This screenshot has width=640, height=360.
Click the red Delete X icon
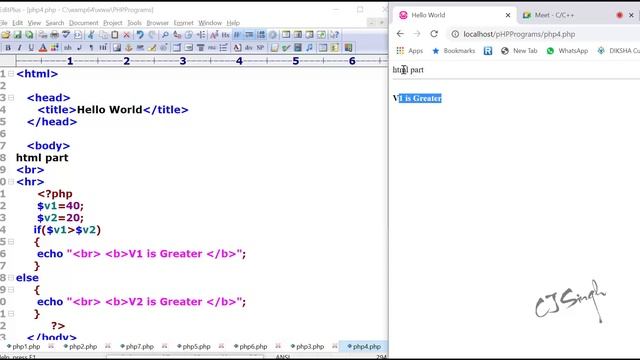point(127,35)
